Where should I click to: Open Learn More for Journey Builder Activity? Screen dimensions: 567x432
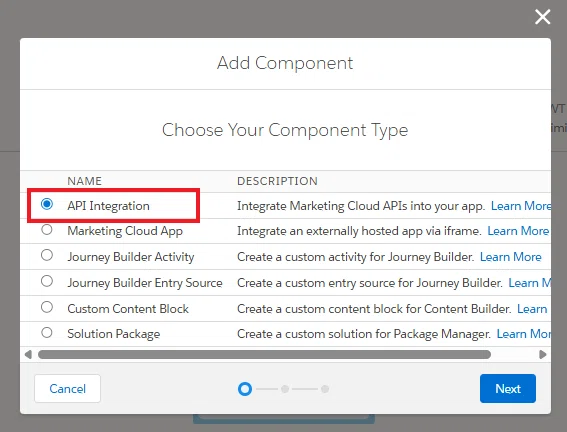[511, 257]
